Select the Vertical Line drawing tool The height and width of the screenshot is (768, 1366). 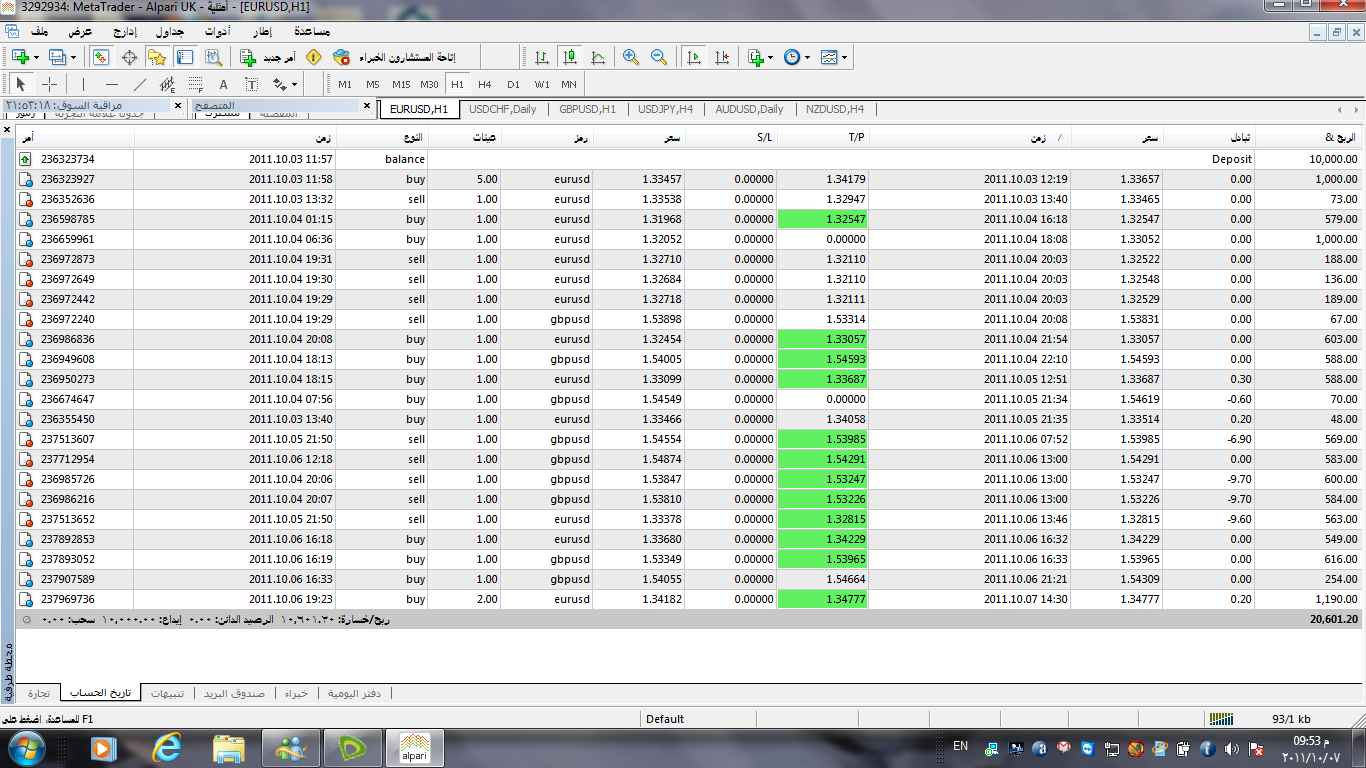[x=83, y=84]
